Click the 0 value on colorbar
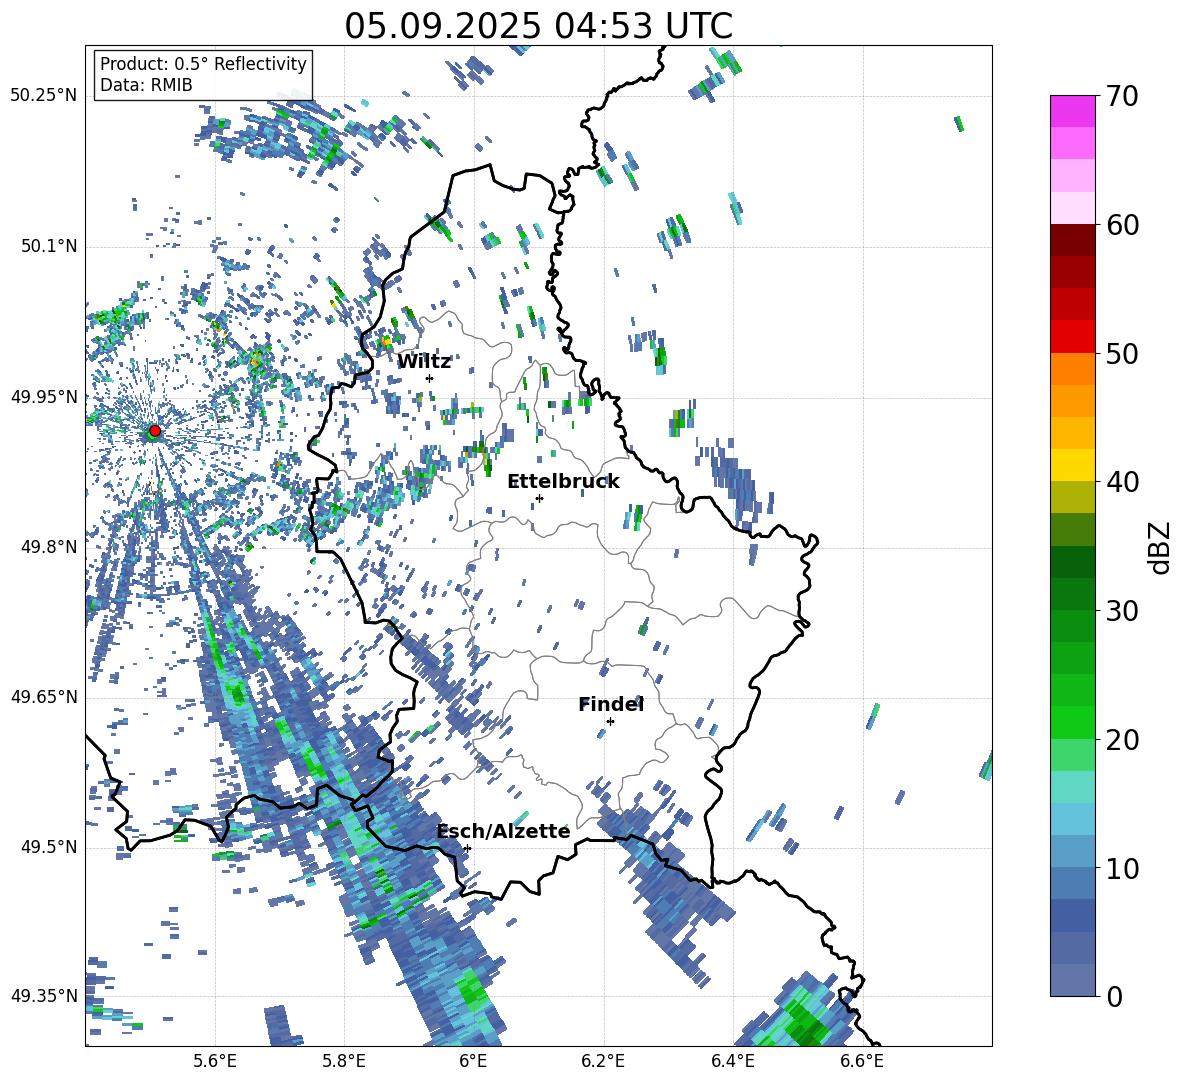This screenshot has width=1184, height=1081. tap(1114, 997)
